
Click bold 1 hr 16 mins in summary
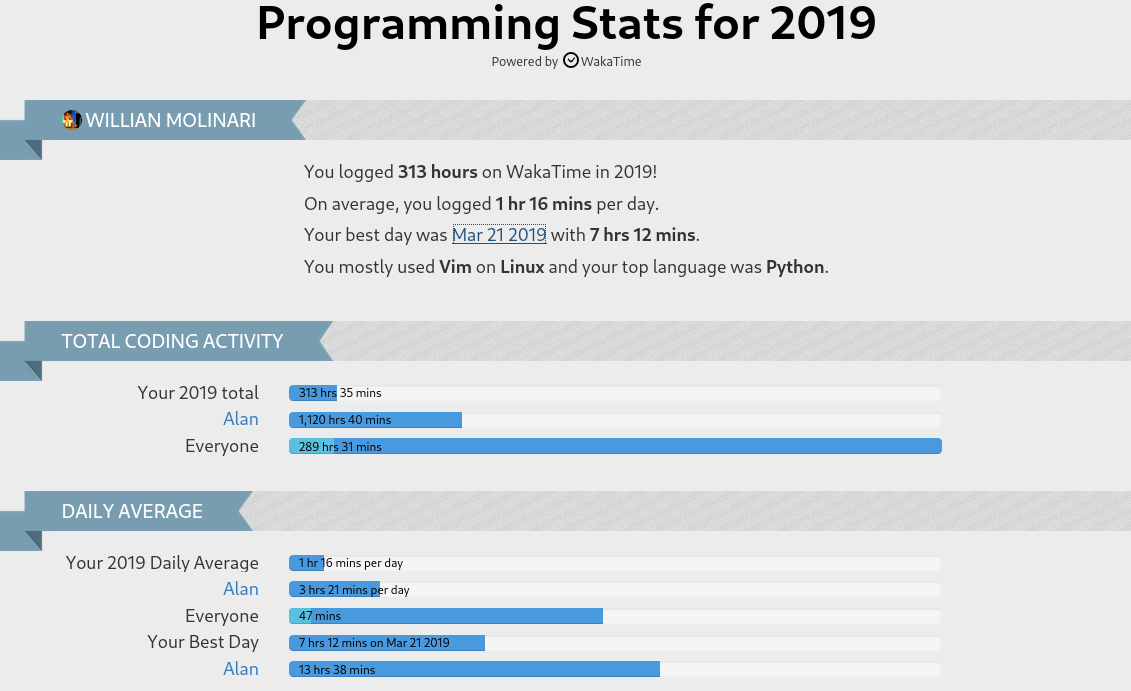544,203
